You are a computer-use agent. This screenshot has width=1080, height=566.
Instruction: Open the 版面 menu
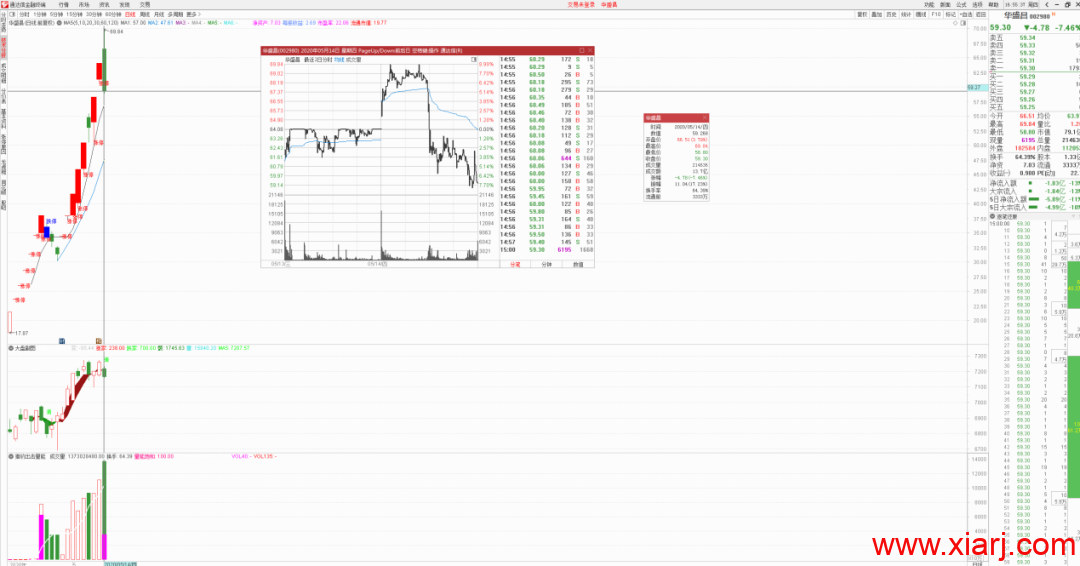click(x=945, y=4)
